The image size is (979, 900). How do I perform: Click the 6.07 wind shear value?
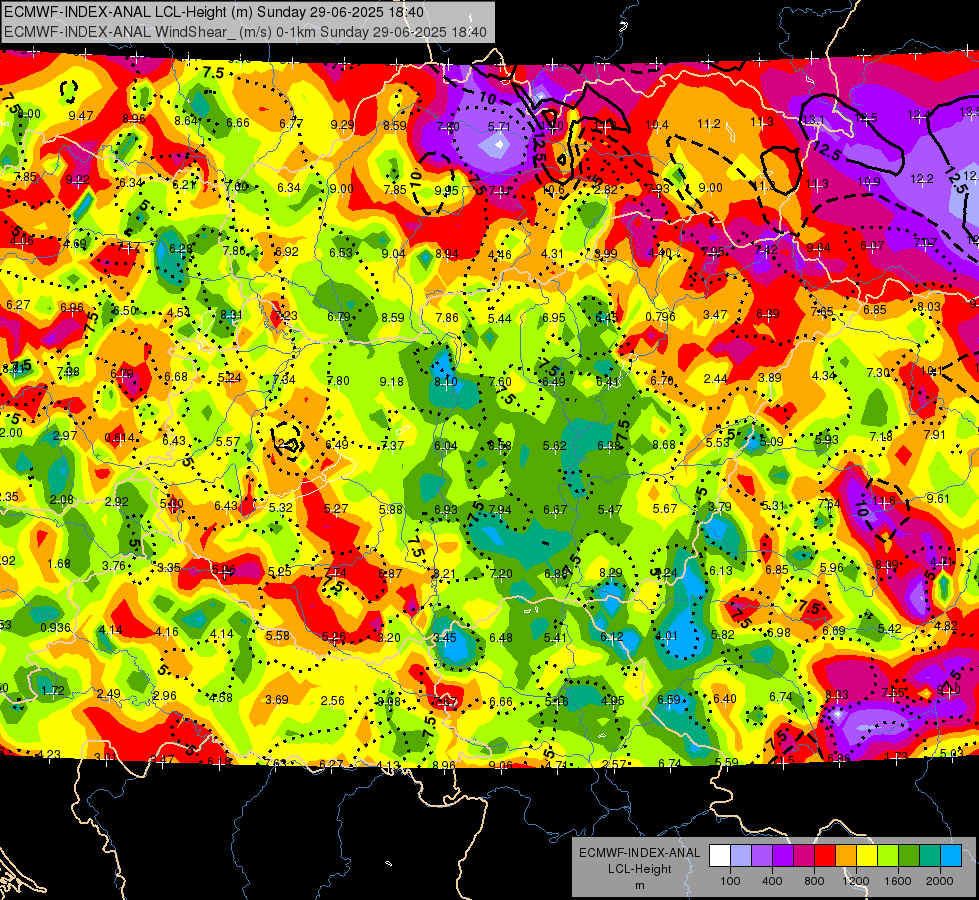click(872, 246)
